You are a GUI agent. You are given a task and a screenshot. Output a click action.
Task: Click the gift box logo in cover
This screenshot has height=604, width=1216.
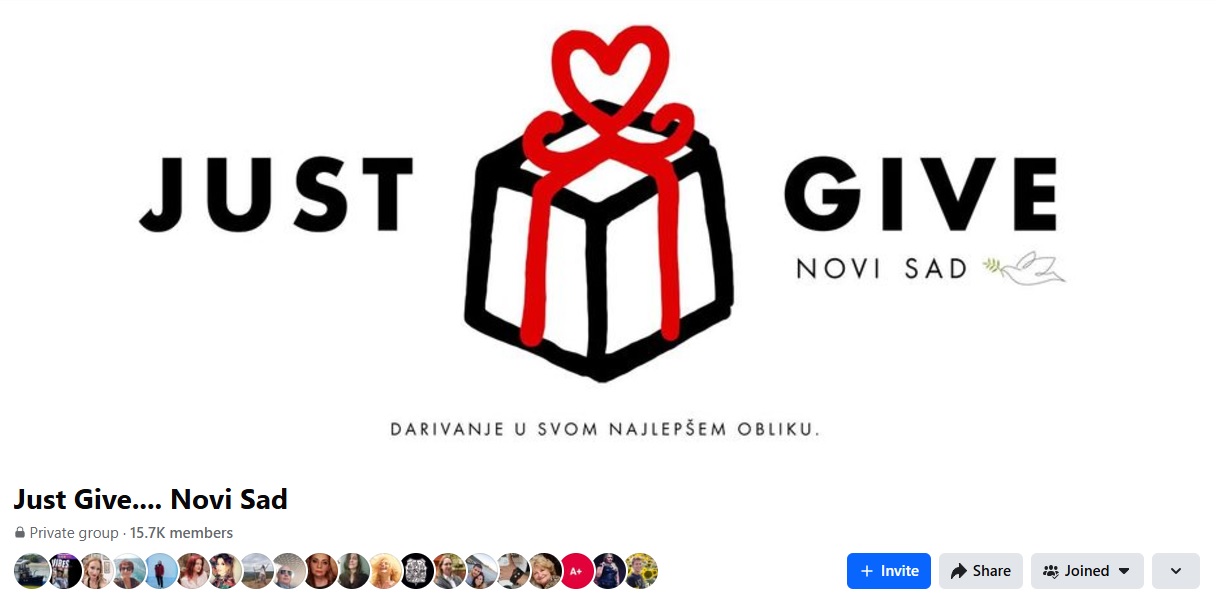click(x=599, y=200)
